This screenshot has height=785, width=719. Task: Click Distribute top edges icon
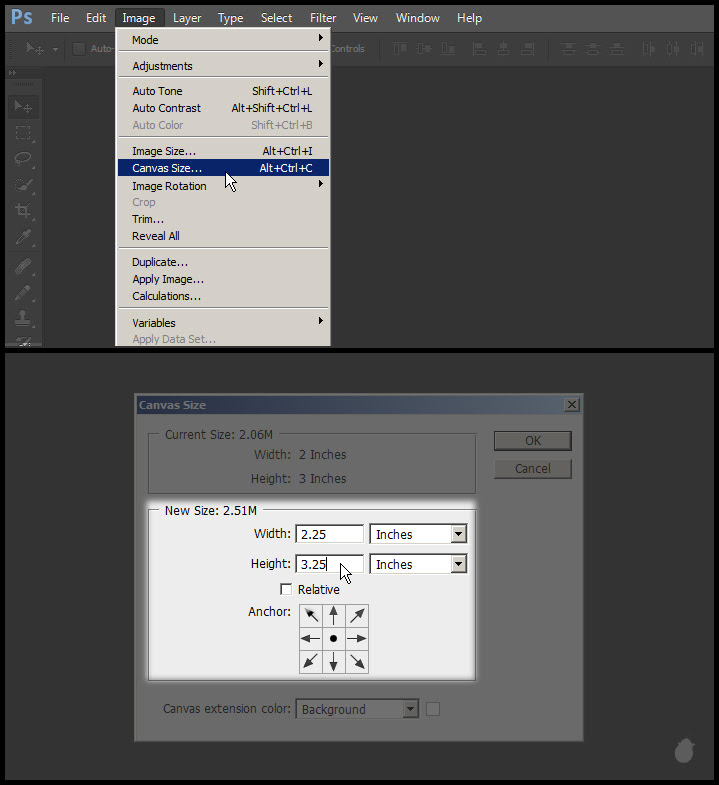[568, 49]
